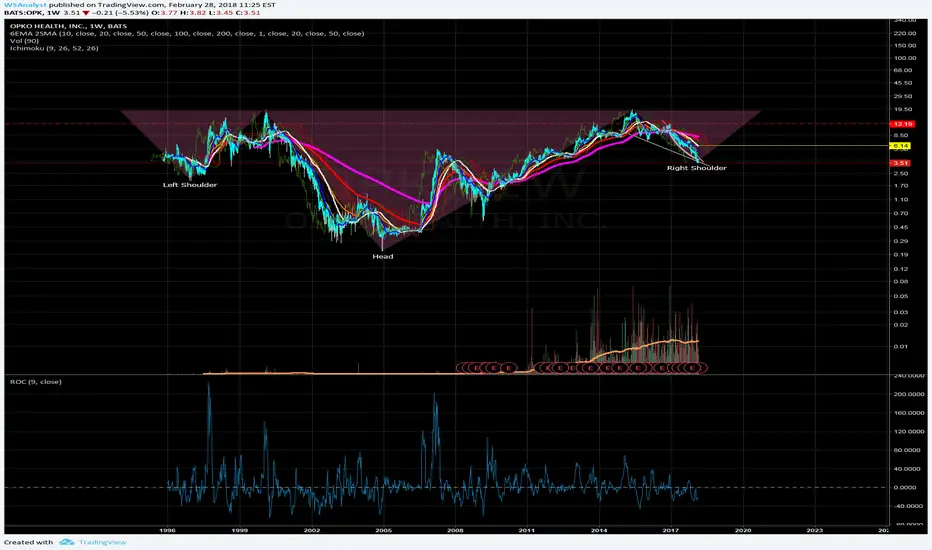Click the red down-arrow price change icon

click(86, 12)
